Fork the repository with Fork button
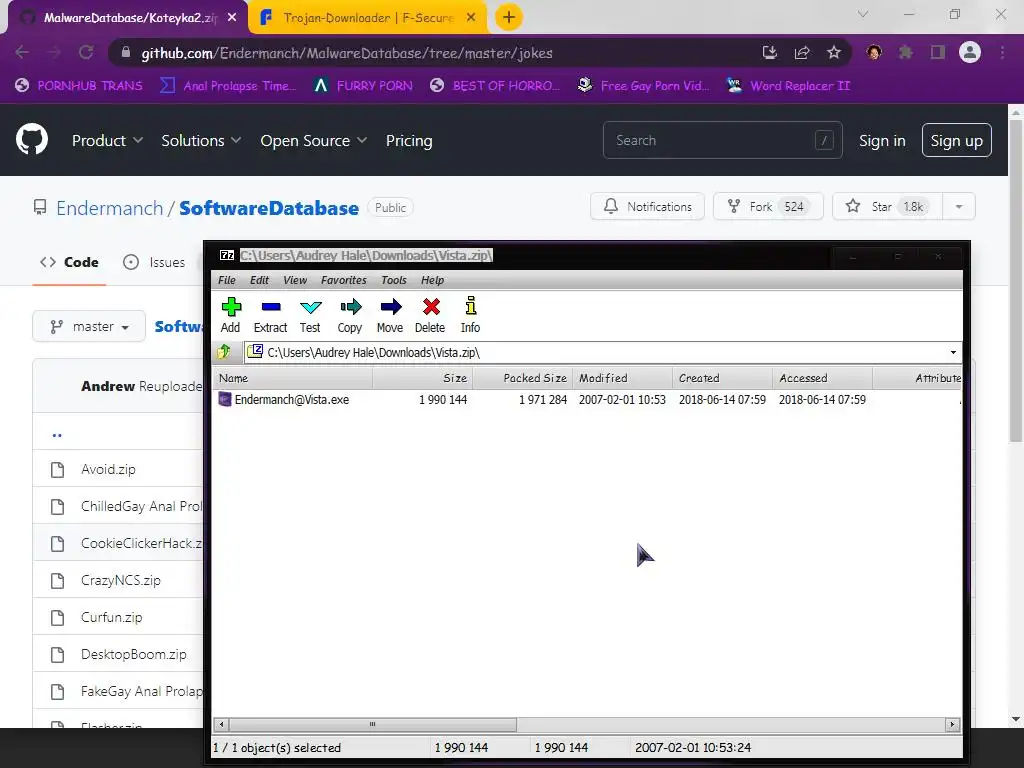The width and height of the screenshot is (1024, 768). (x=768, y=206)
